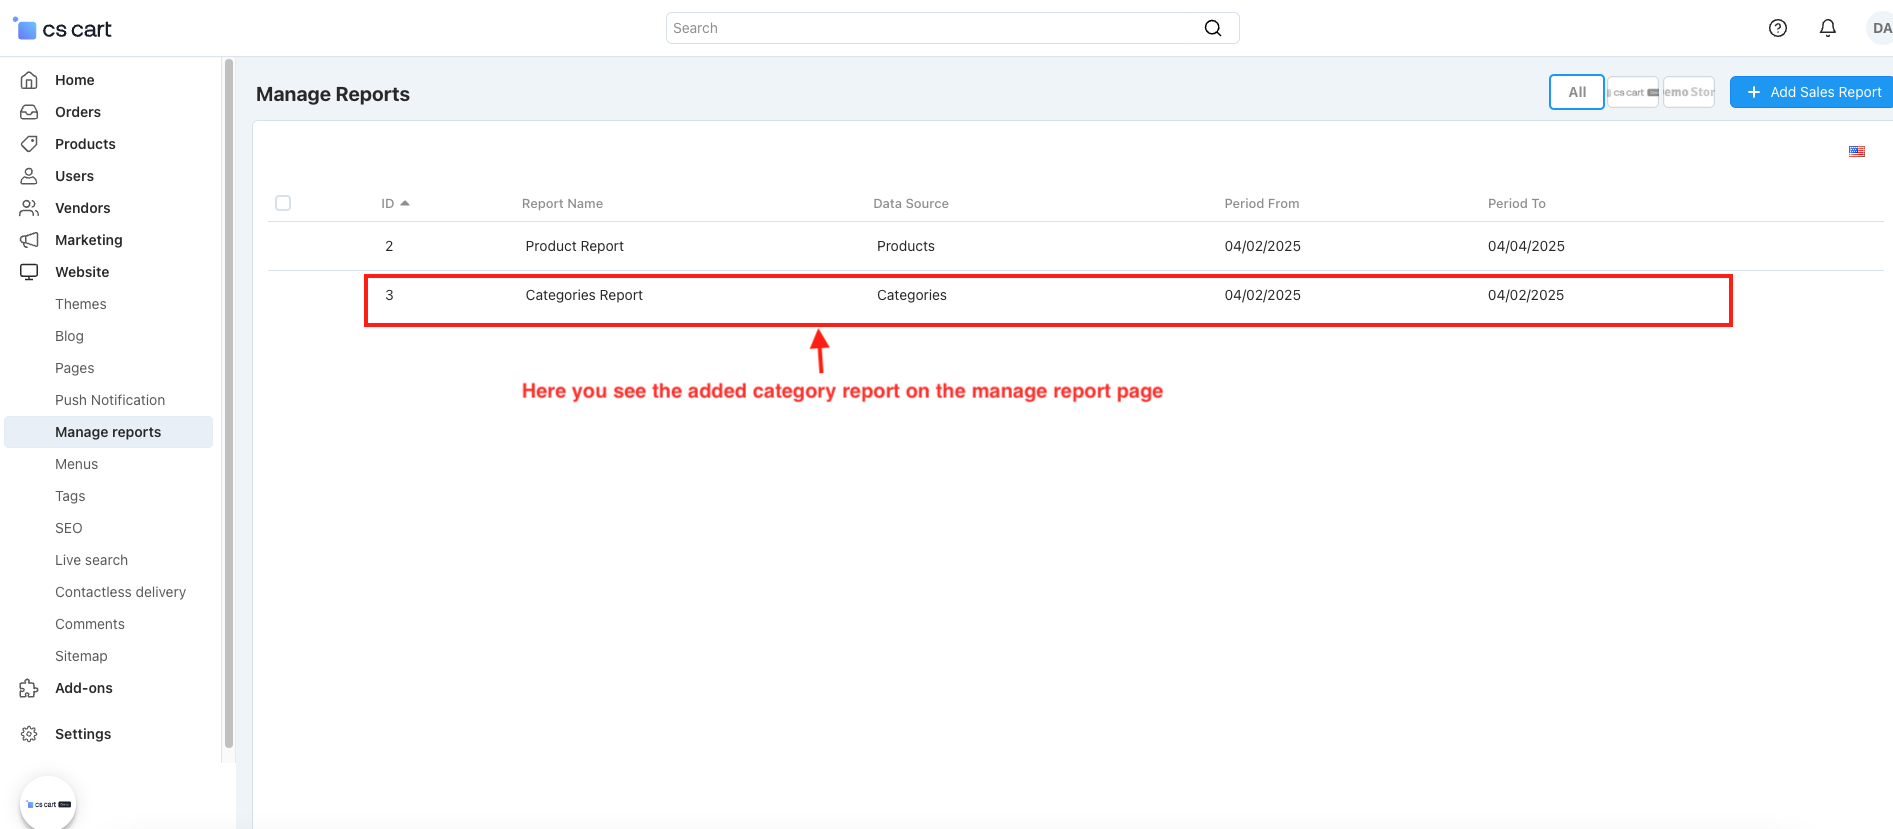Open the Categories Report link
Image resolution: width=1893 pixels, height=829 pixels.
(x=583, y=295)
